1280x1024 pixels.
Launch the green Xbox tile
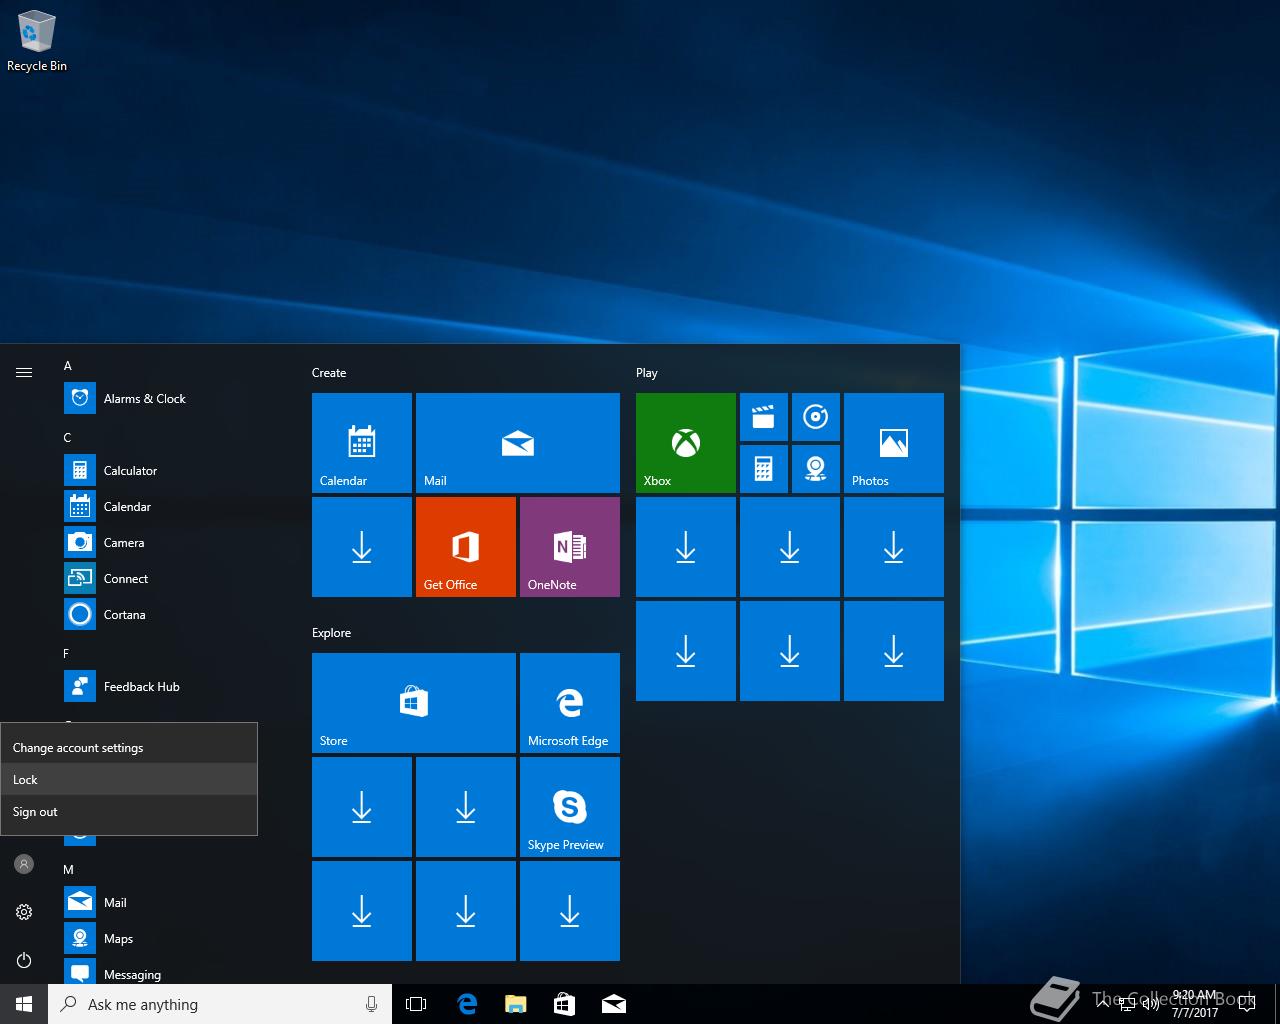686,443
